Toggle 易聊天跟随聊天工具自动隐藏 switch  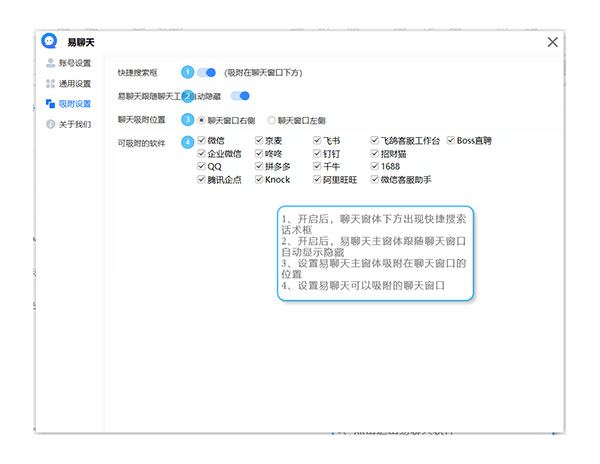pos(240,96)
